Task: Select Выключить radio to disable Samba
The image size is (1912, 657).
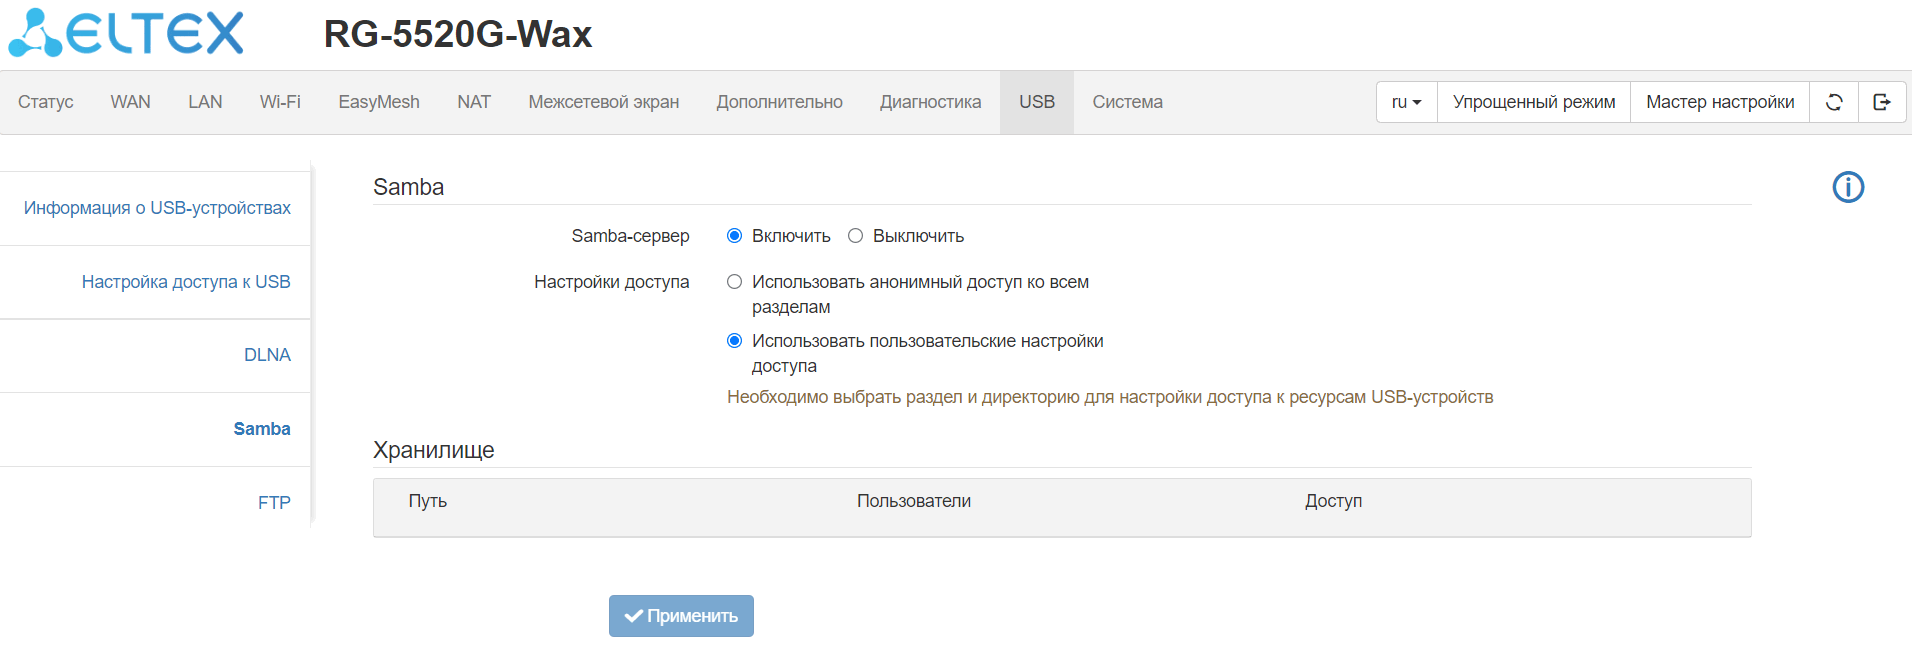Action: click(x=856, y=236)
